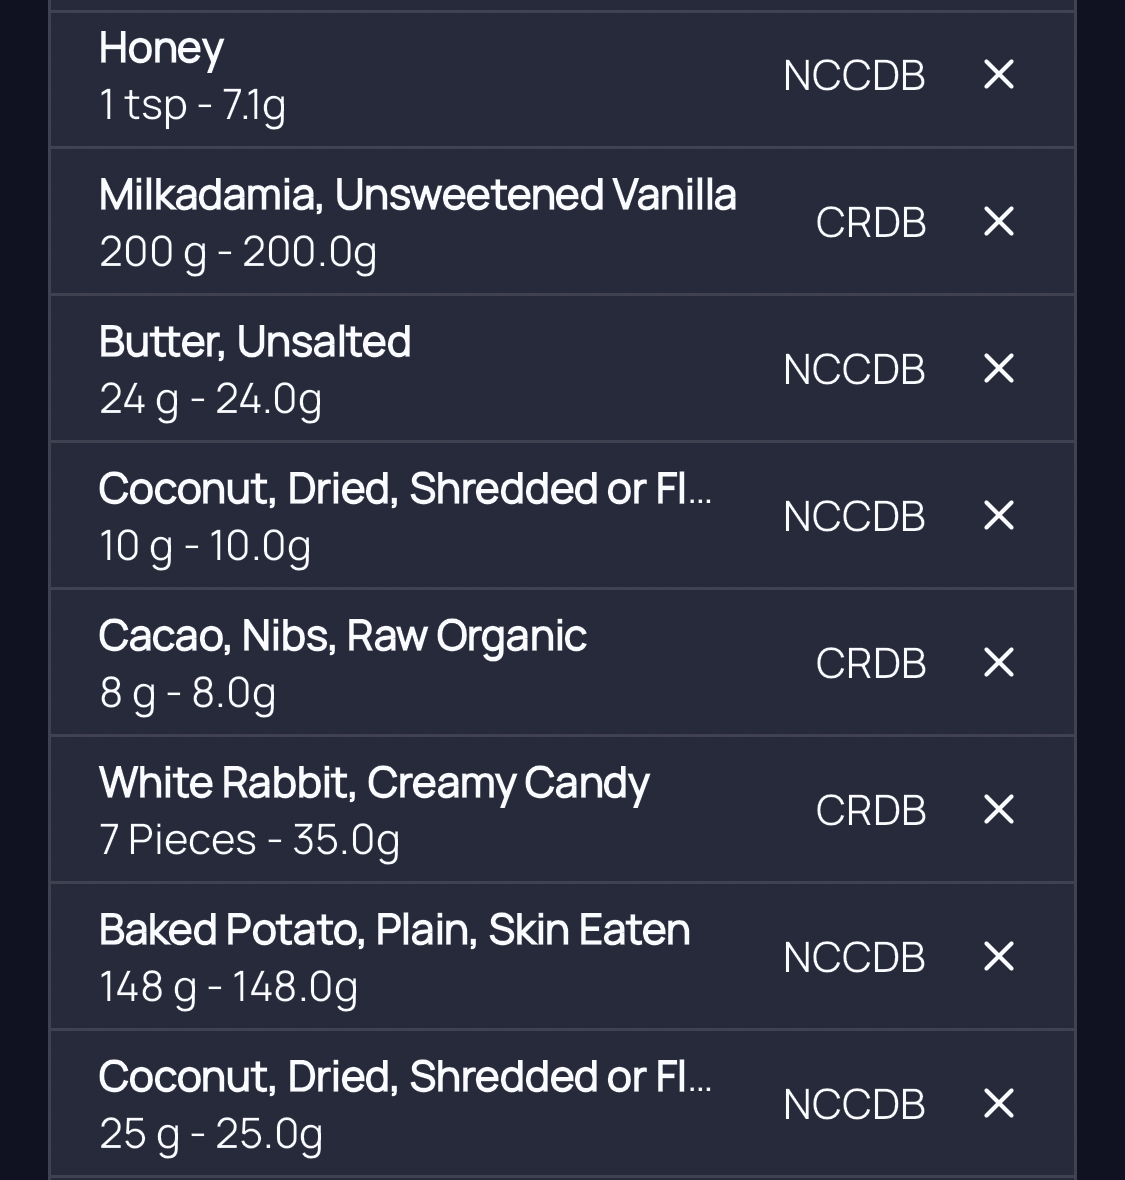Delete White Rabbit Creamy Candy via X
This screenshot has width=1125, height=1180.
point(999,810)
